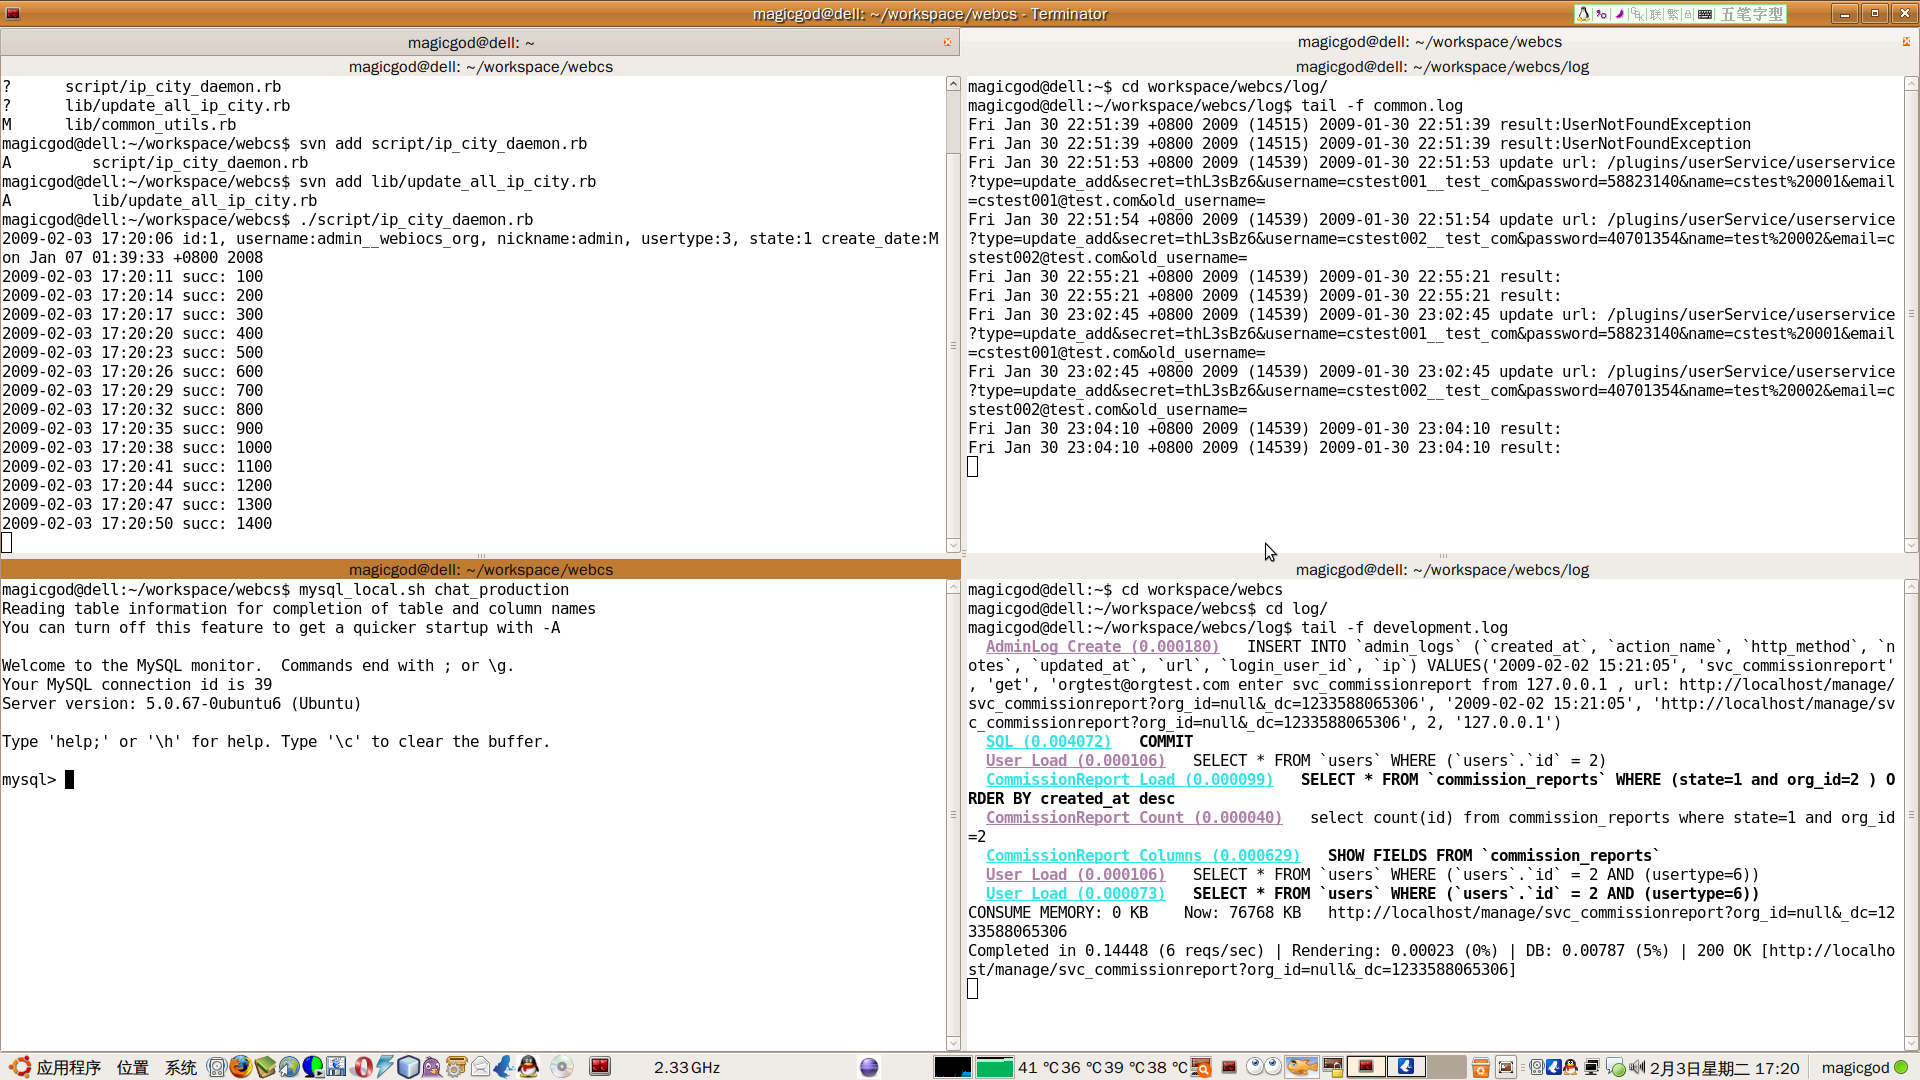1920x1080 pixels.
Task: Open the gear-and-box settings launcher icon
Action: [x=456, y=1067]
